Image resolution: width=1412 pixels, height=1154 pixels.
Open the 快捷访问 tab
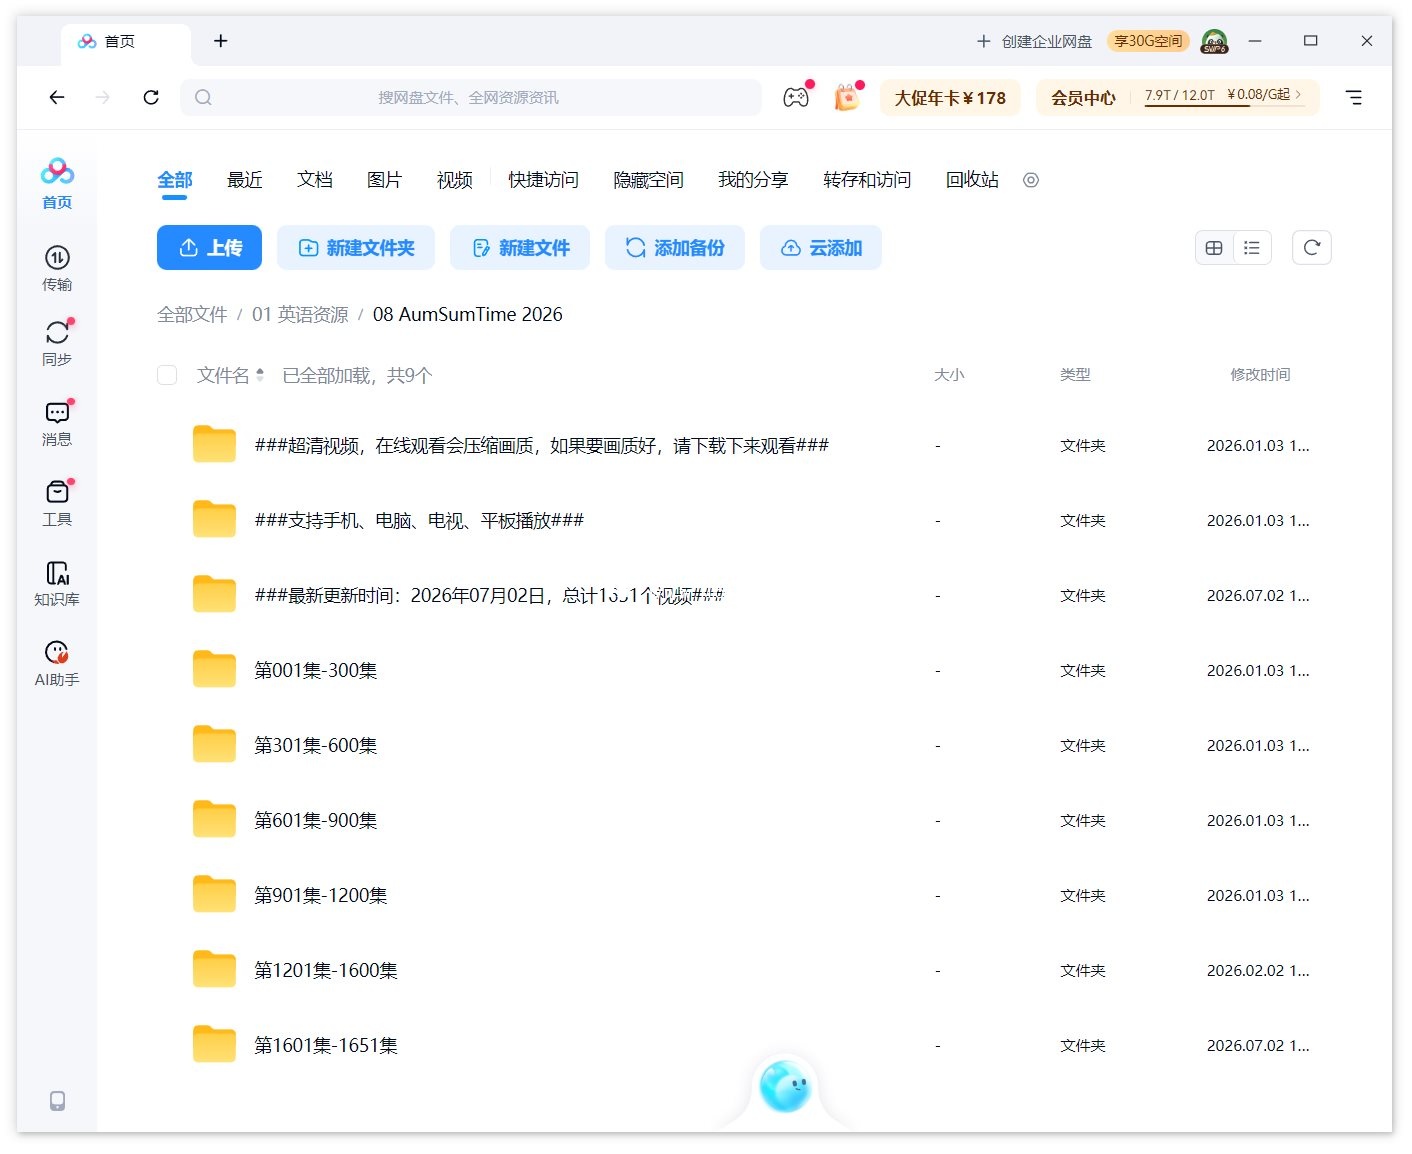pos(544,180)
